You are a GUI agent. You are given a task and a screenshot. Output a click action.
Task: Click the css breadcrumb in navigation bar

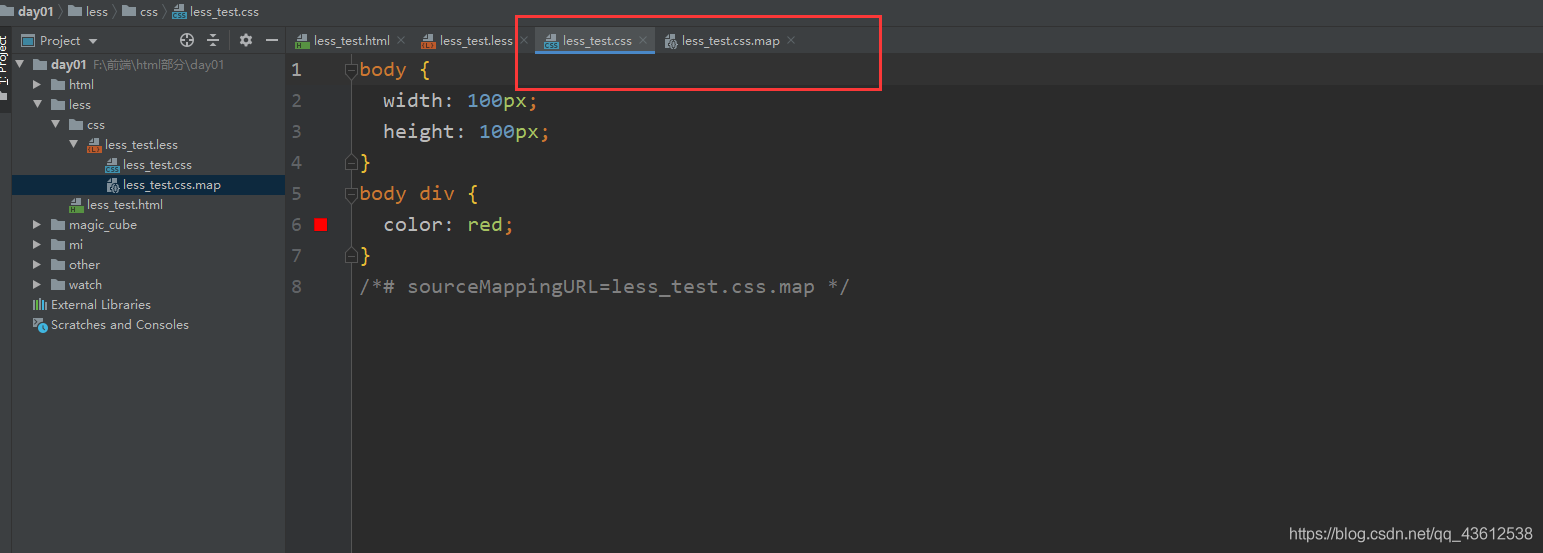pyautogui.click(x=149, y=12)
